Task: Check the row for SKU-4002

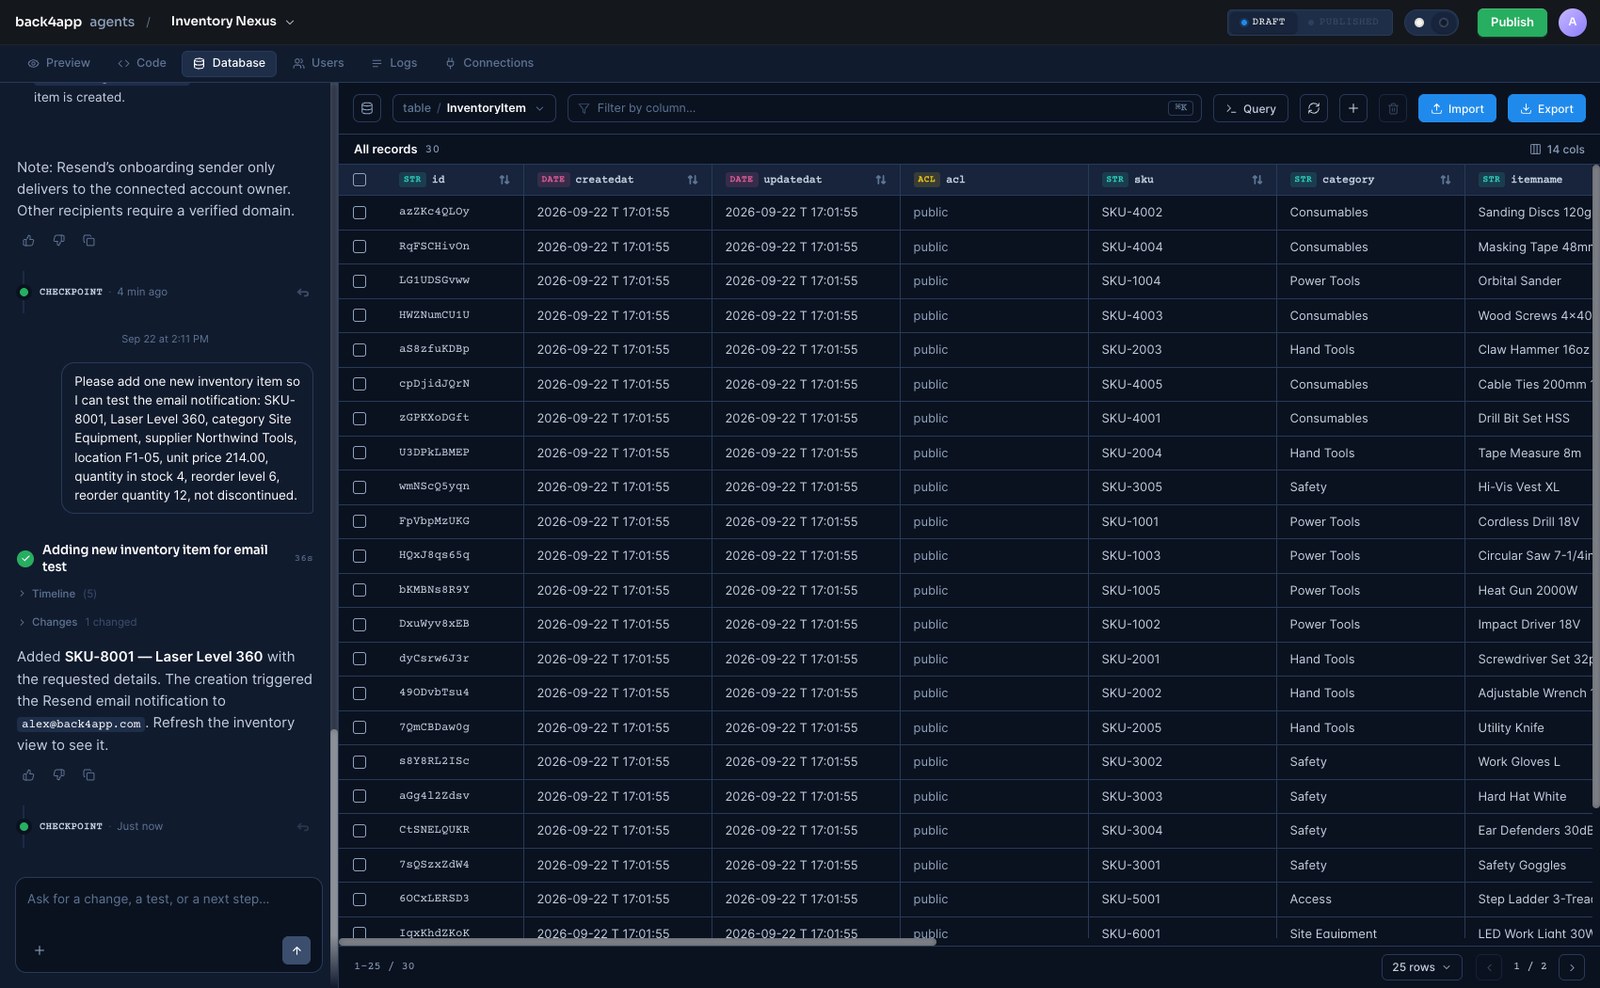Action: pyautogui.click(x=360, y=213)
